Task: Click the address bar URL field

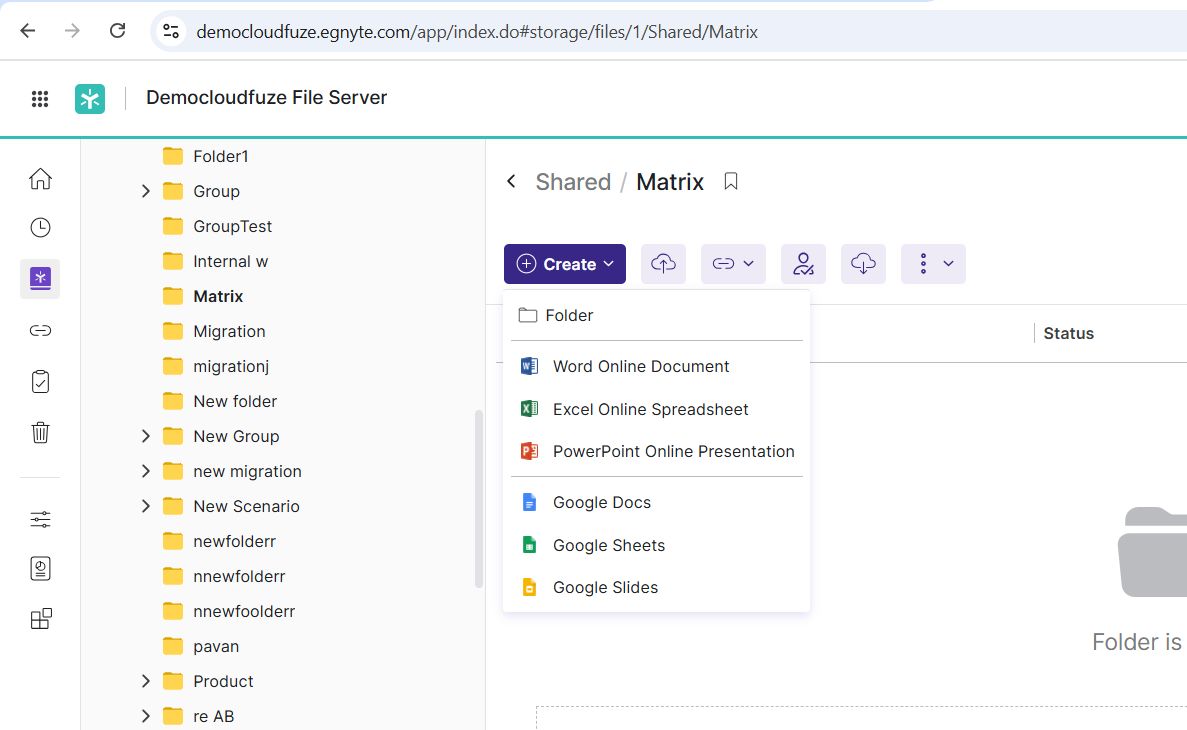Action: (x=477, y=32)
